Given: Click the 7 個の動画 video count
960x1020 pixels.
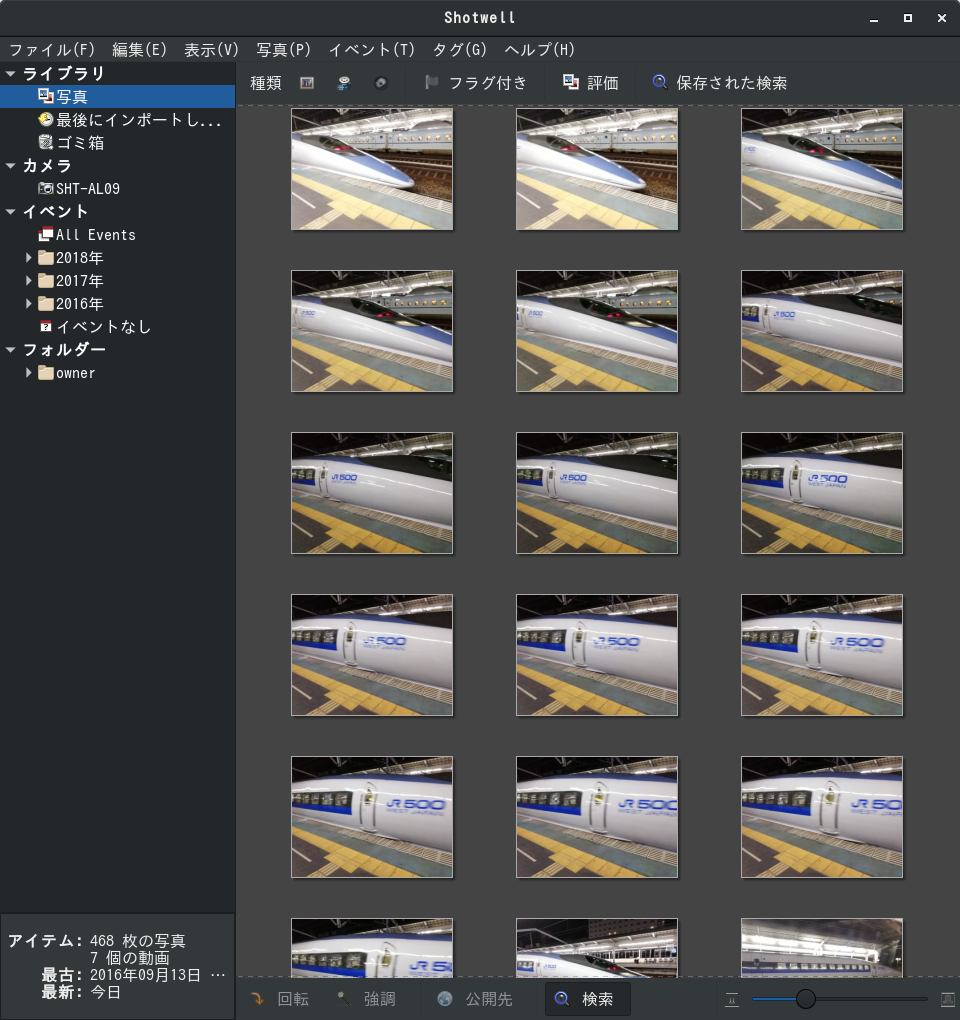Looking at the screenshot, I should coord(129,958).
